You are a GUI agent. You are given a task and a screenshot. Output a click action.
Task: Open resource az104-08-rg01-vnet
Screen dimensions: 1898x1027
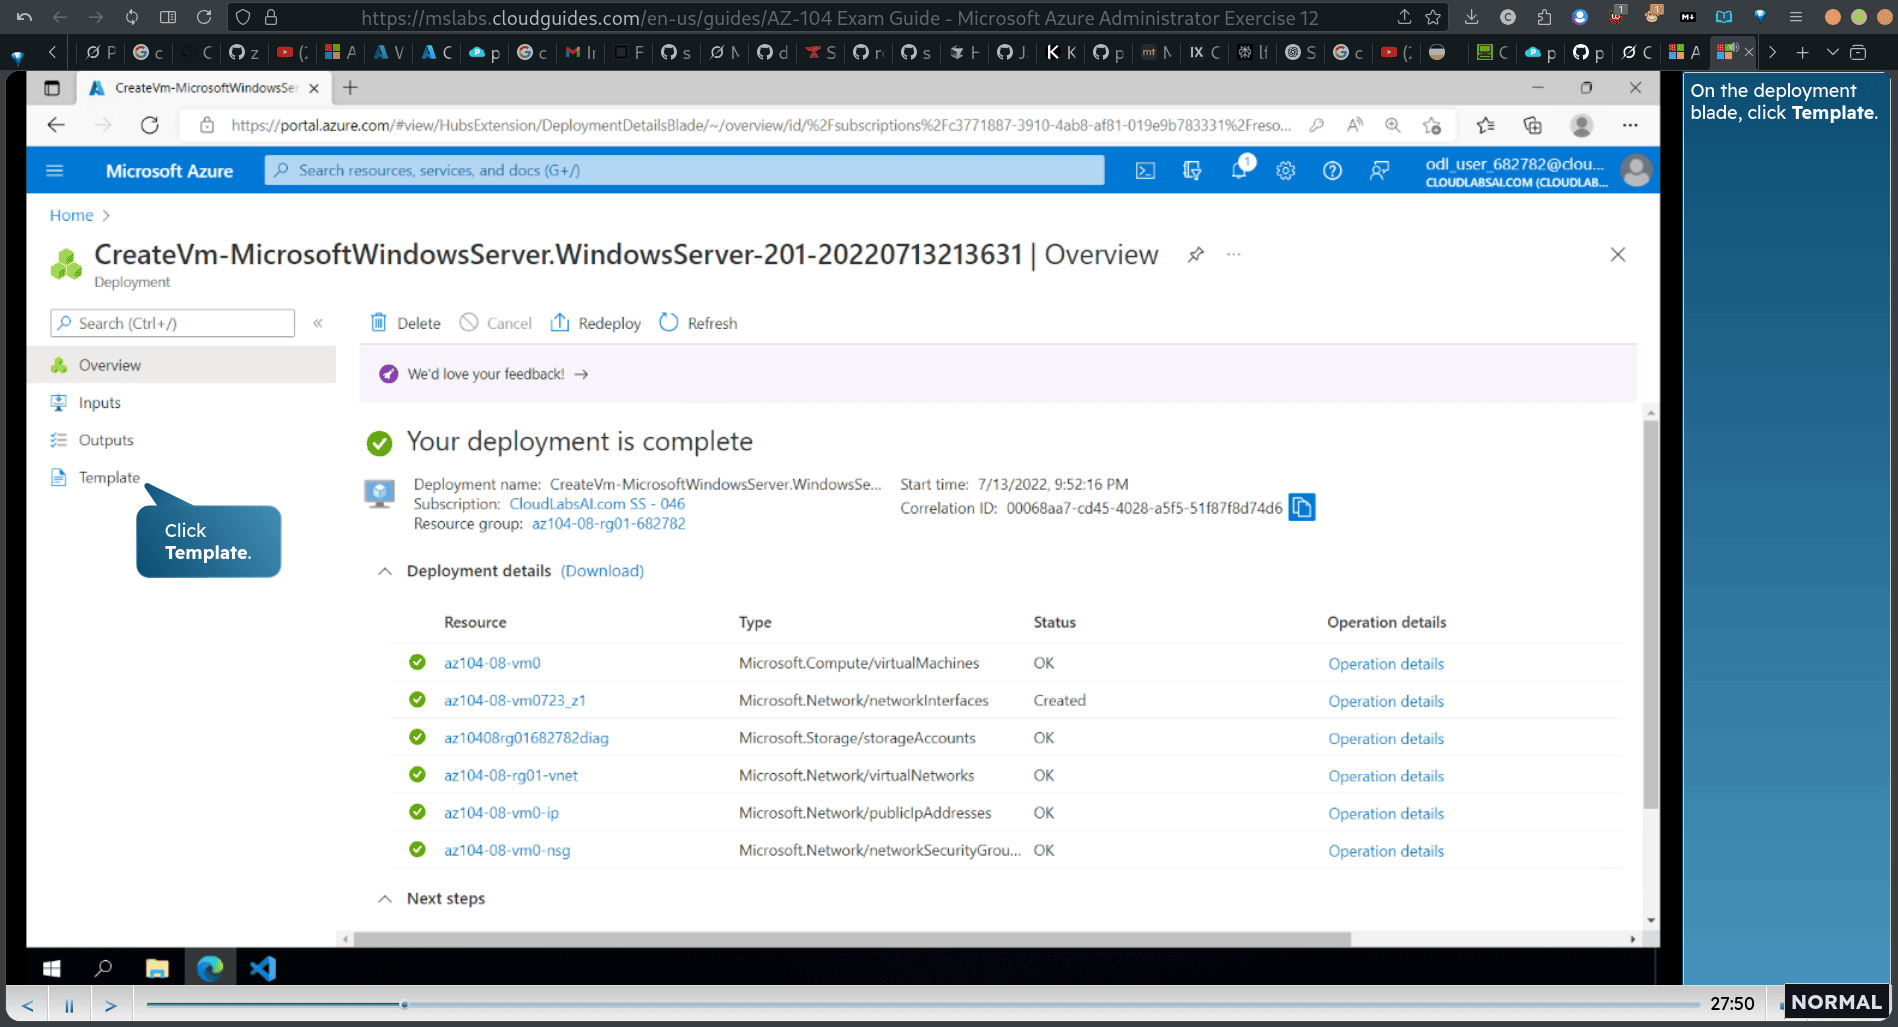click(511, 775)
